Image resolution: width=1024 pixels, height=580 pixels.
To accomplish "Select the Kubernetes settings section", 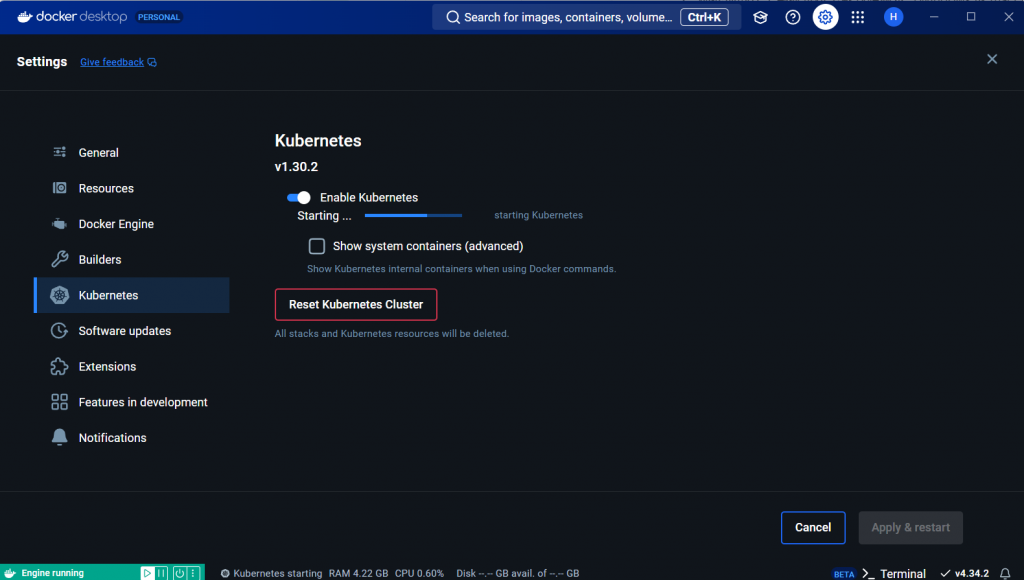I will point(132,295).
